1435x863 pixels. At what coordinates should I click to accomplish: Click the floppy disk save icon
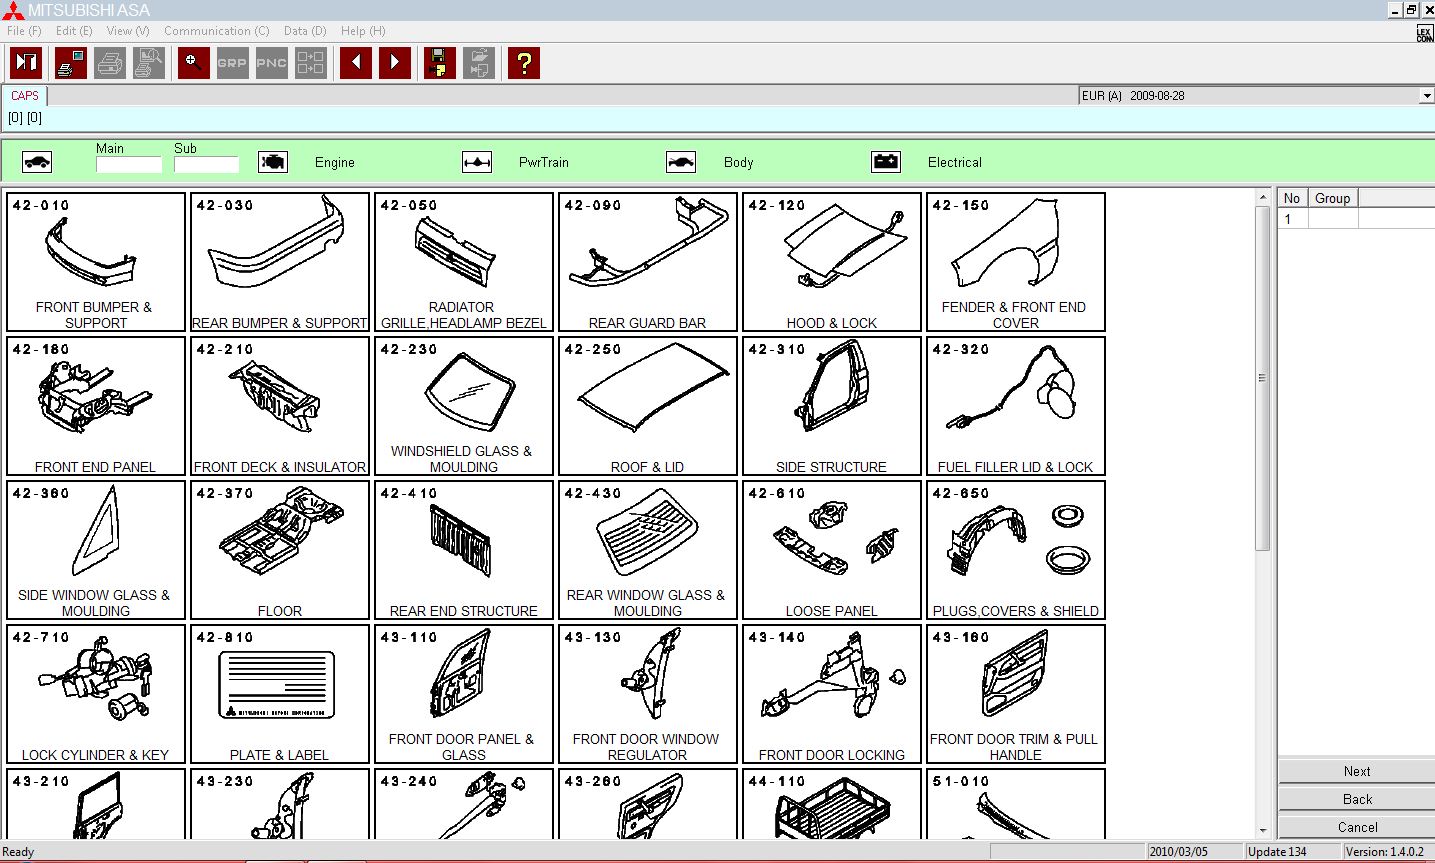click(440, 63)
